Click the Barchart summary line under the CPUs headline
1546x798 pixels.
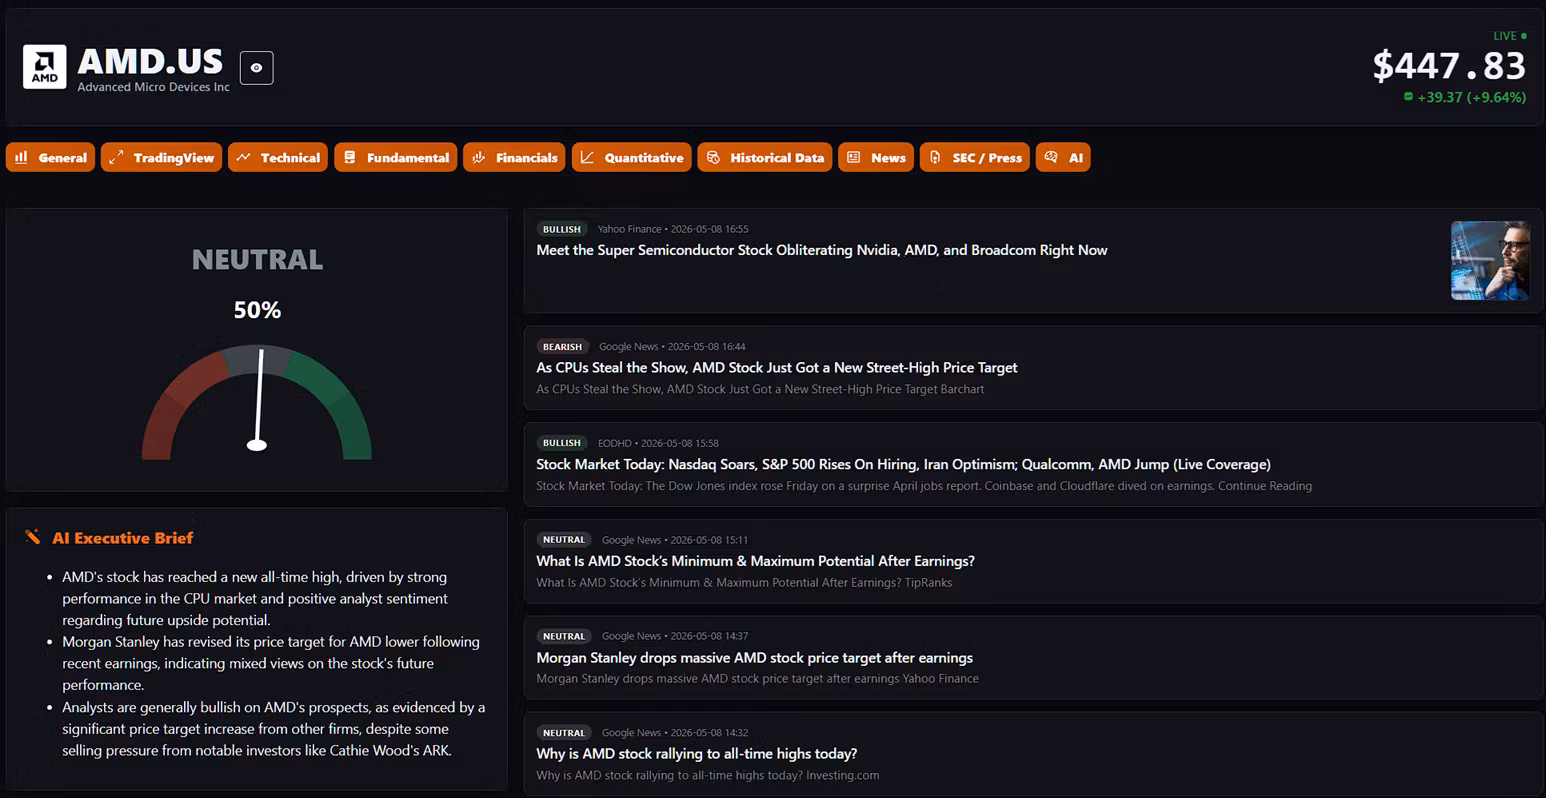pyautogui.click(x=760, y=389)
